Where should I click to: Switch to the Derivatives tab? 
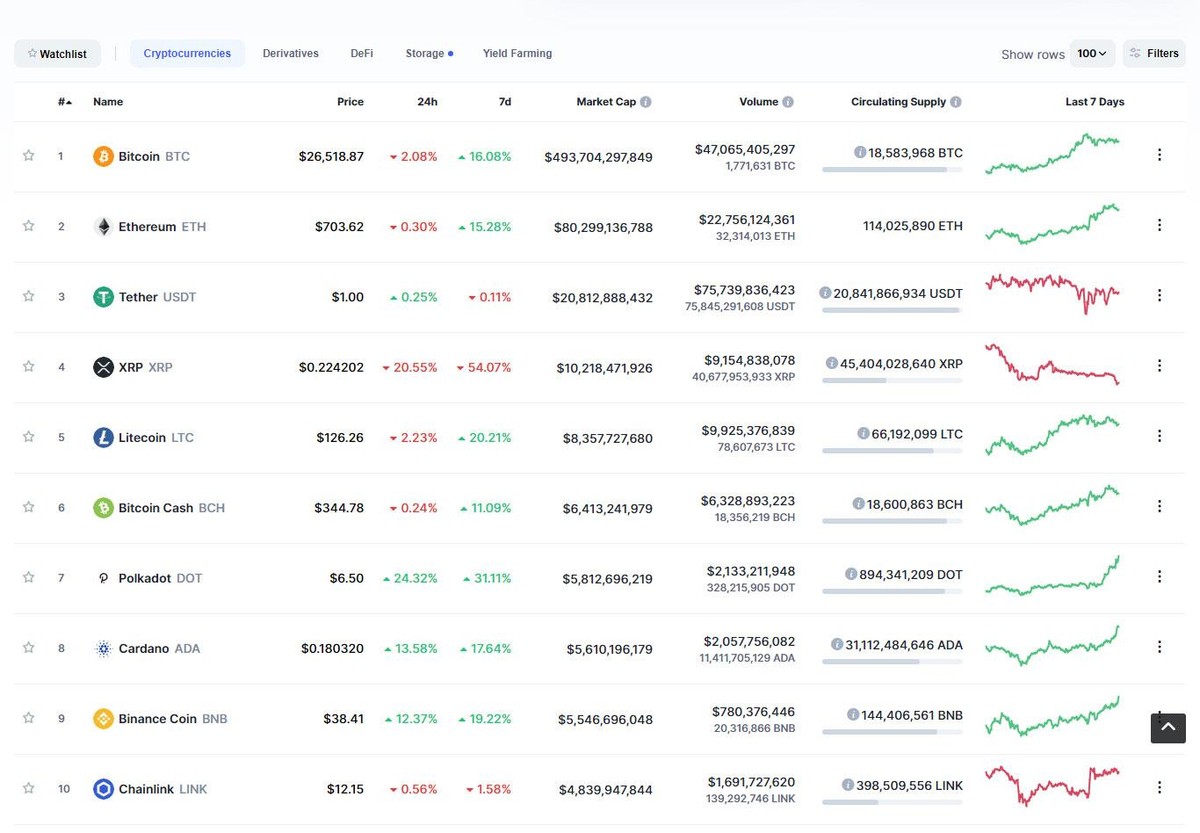tap(290, 53)
